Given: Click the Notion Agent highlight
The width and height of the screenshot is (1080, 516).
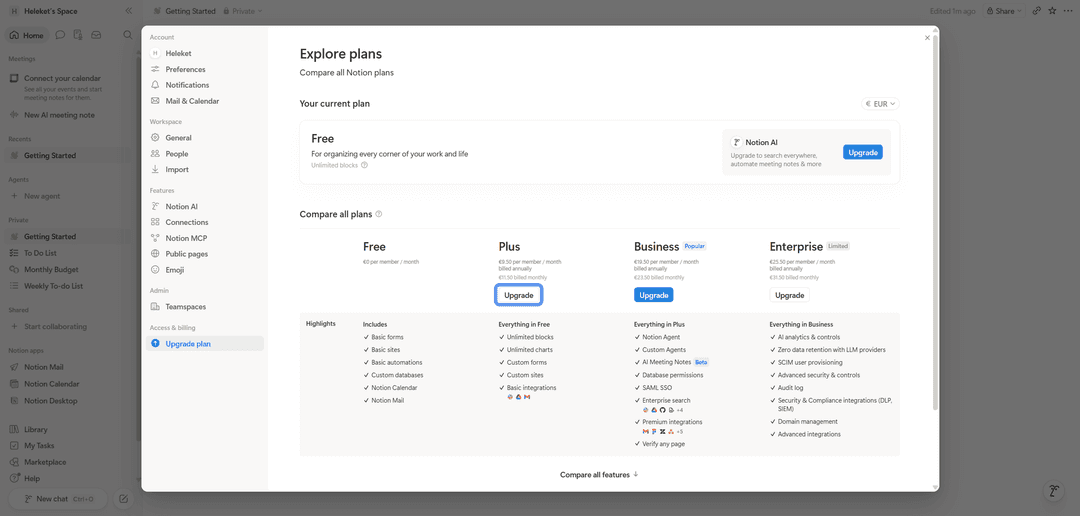Looking at the screenshot, I should point(661,337).
